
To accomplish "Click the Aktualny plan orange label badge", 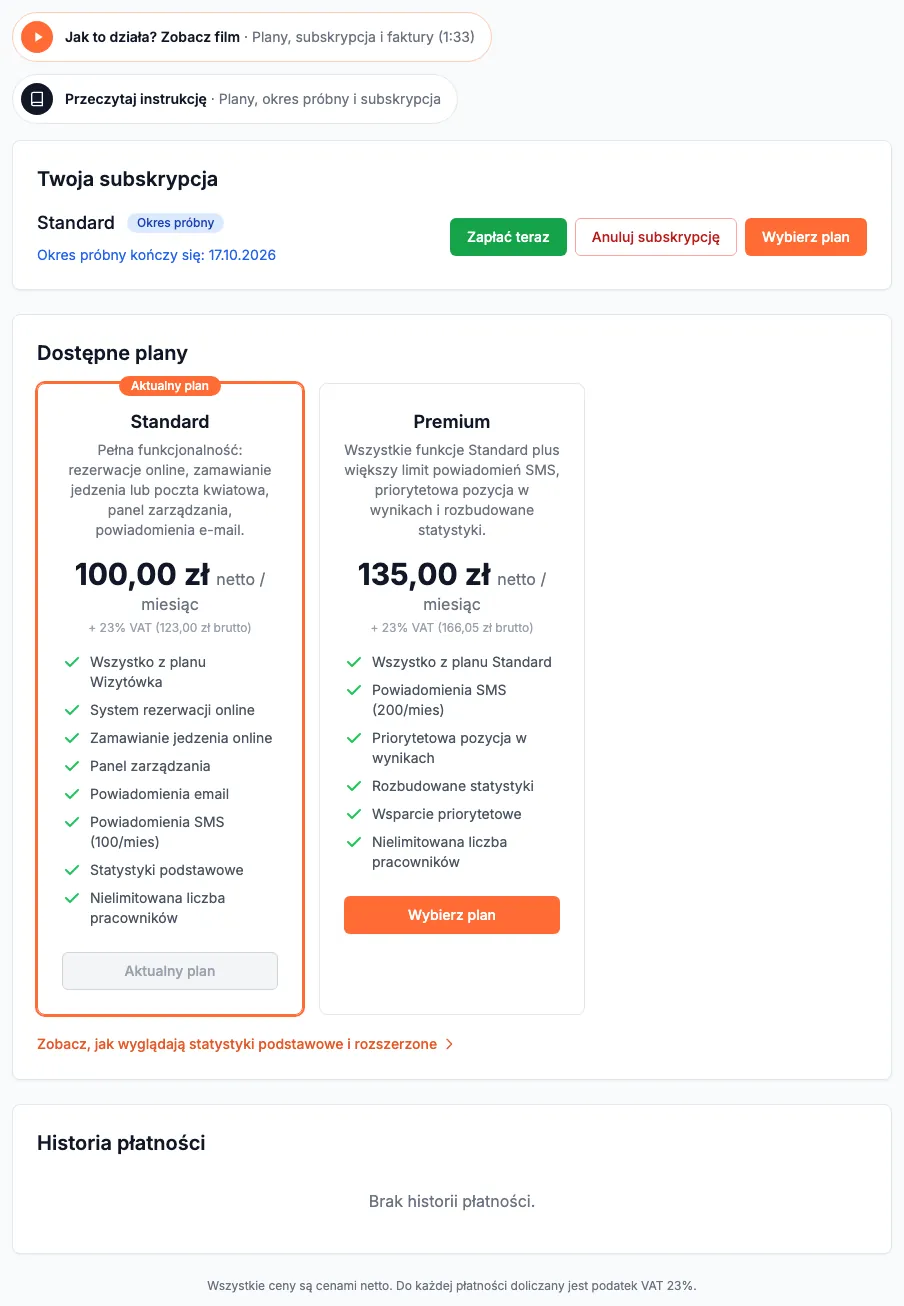I will pyautogui.click(x=170, y=386).
